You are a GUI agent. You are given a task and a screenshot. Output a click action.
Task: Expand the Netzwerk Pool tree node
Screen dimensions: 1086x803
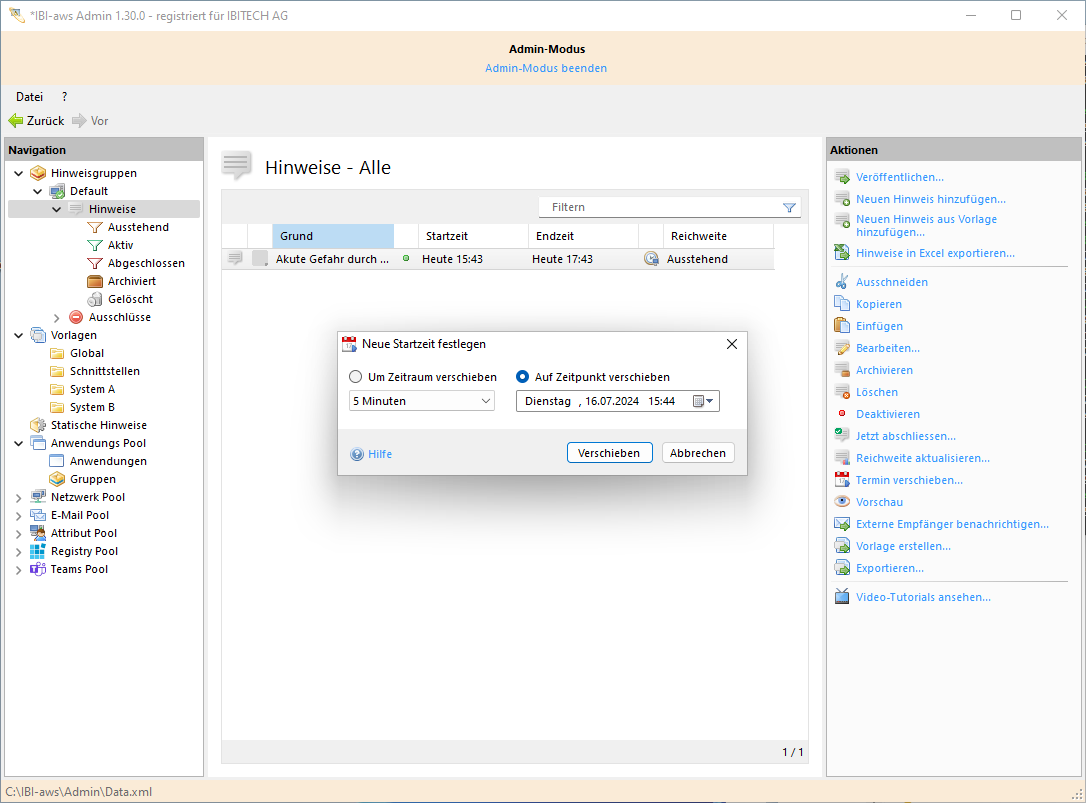[x=18, y=497]
